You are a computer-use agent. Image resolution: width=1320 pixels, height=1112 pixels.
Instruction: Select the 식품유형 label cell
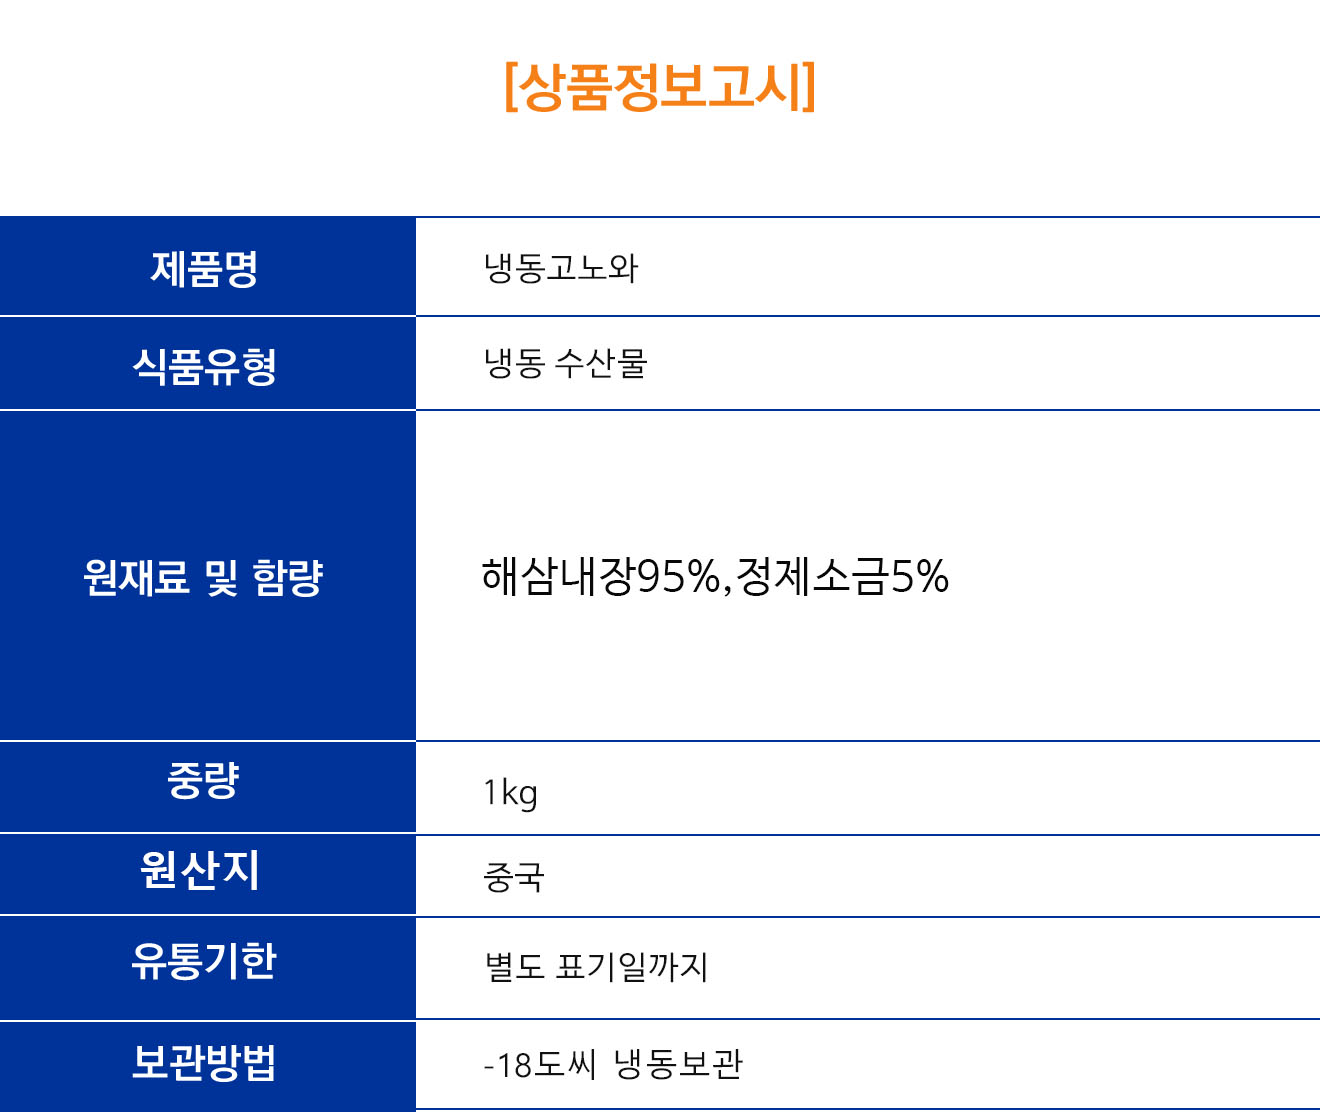207,364
